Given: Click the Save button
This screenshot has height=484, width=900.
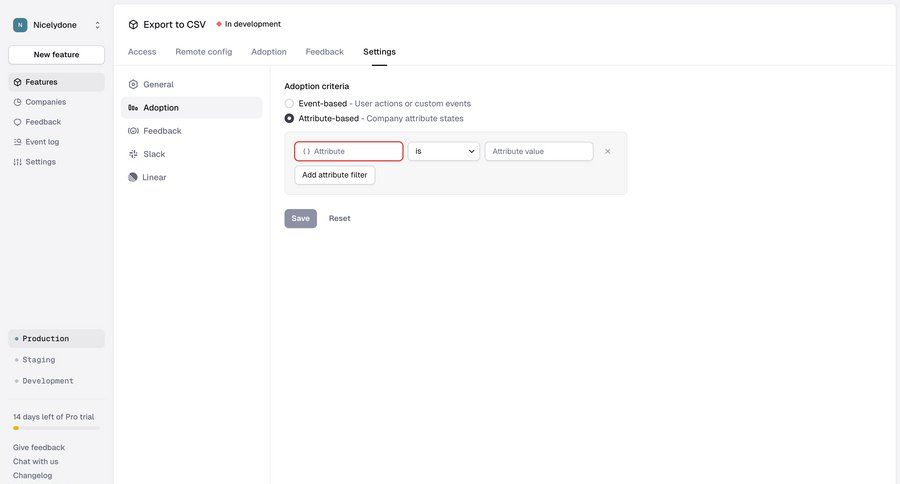Looking at the screenshot, I should pos(301,218).
